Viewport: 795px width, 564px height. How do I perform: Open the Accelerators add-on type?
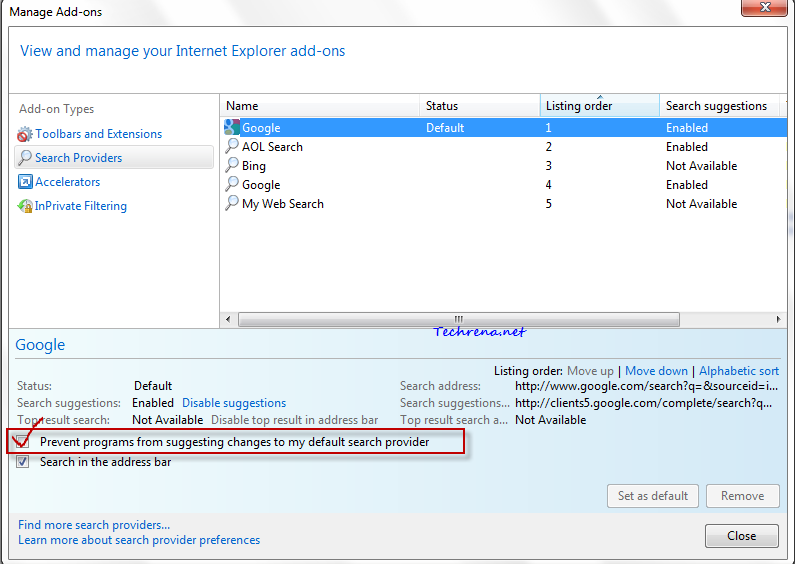pyautogui.click(x=67, y=182)
